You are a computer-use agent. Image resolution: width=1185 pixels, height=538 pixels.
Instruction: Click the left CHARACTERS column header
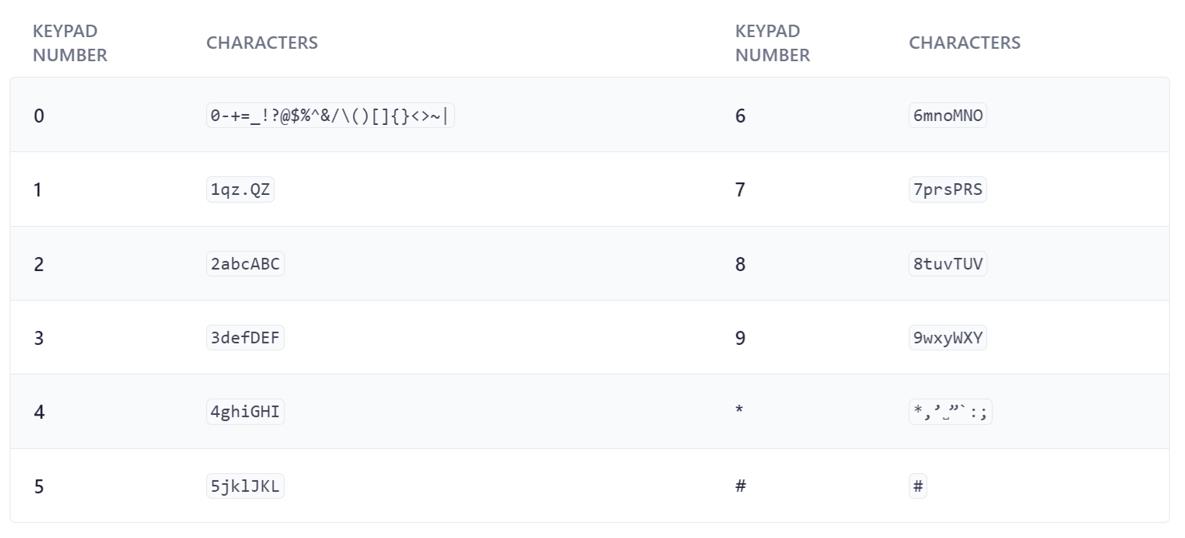261,43
